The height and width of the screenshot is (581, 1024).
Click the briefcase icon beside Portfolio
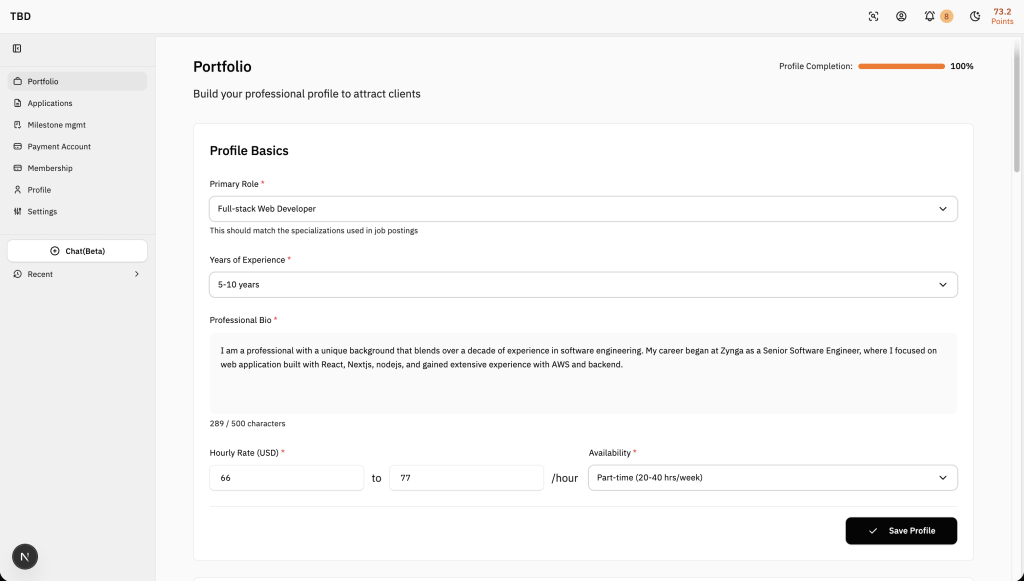(x=18, y=81)
